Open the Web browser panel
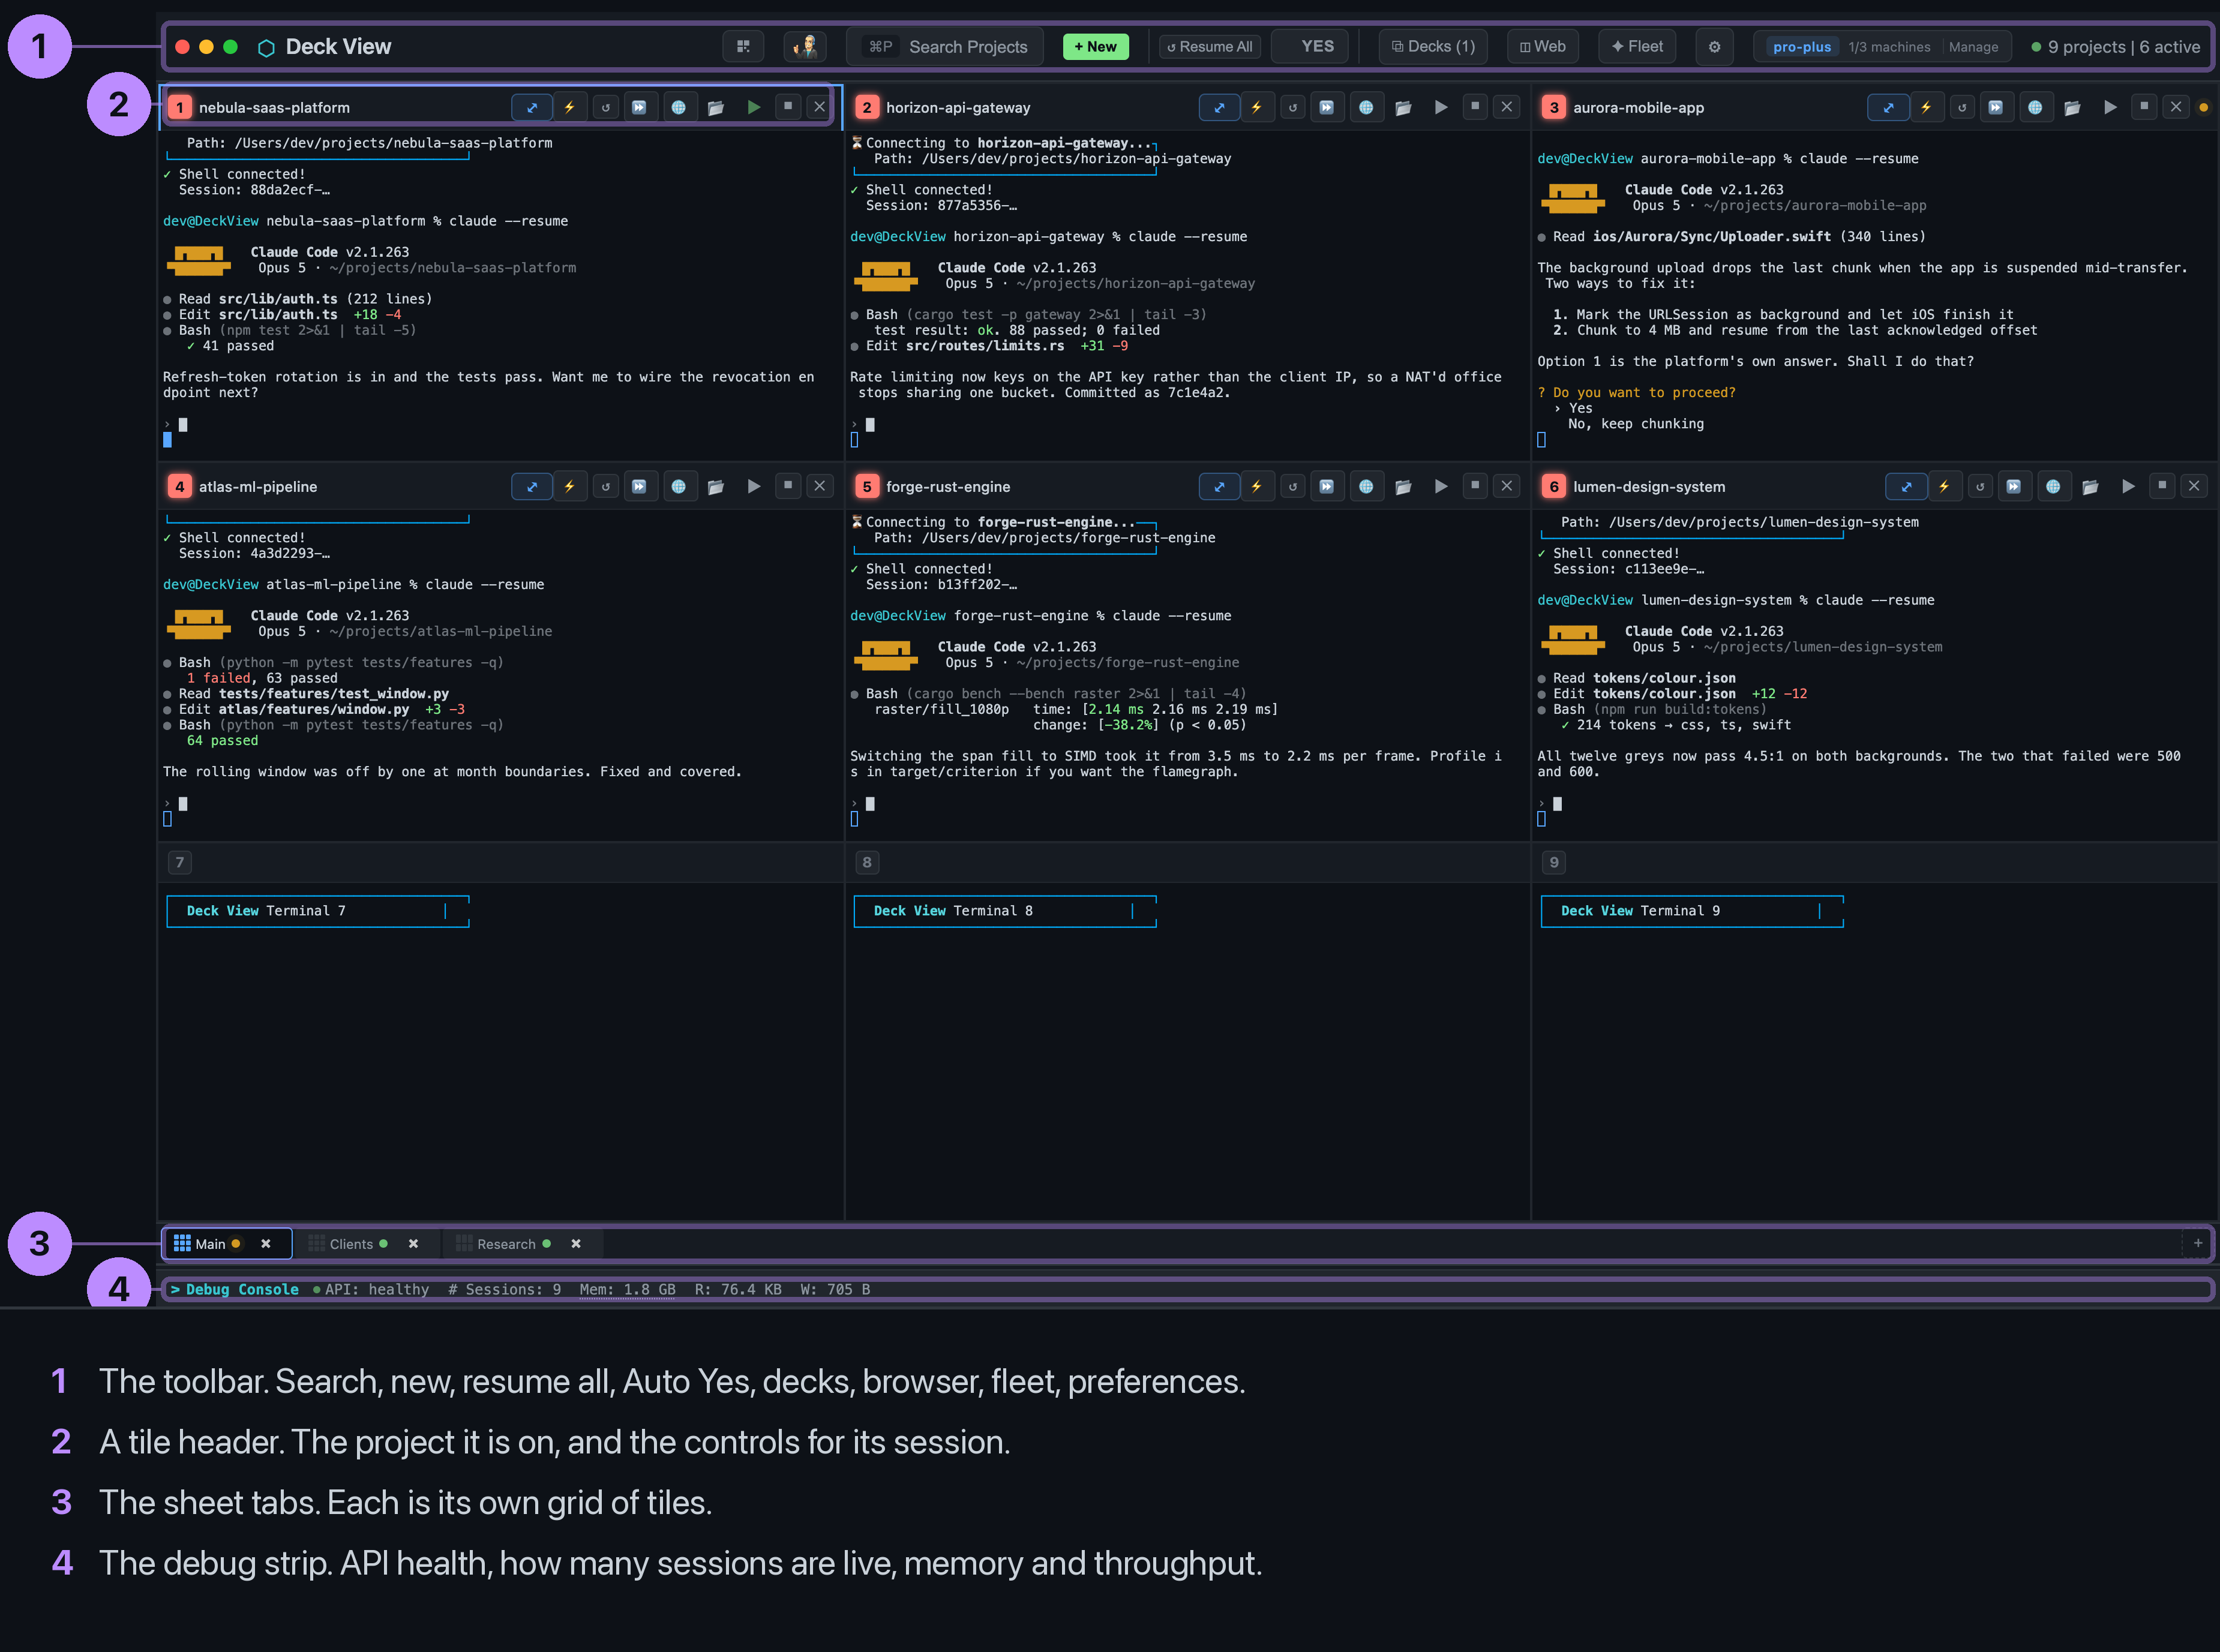The image size is (2220, 1652). click(x=1543, y=46)
